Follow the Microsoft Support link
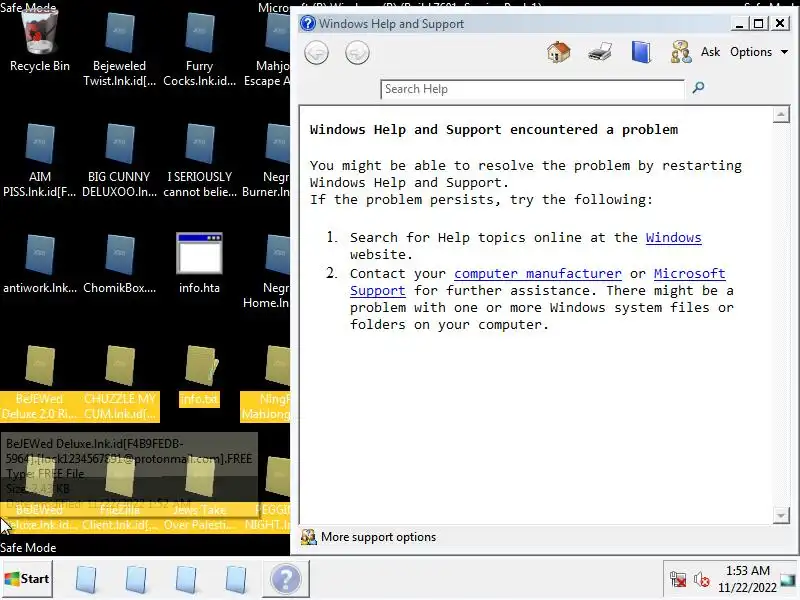The height and width of the screenshot is (600, 800). 689,274
